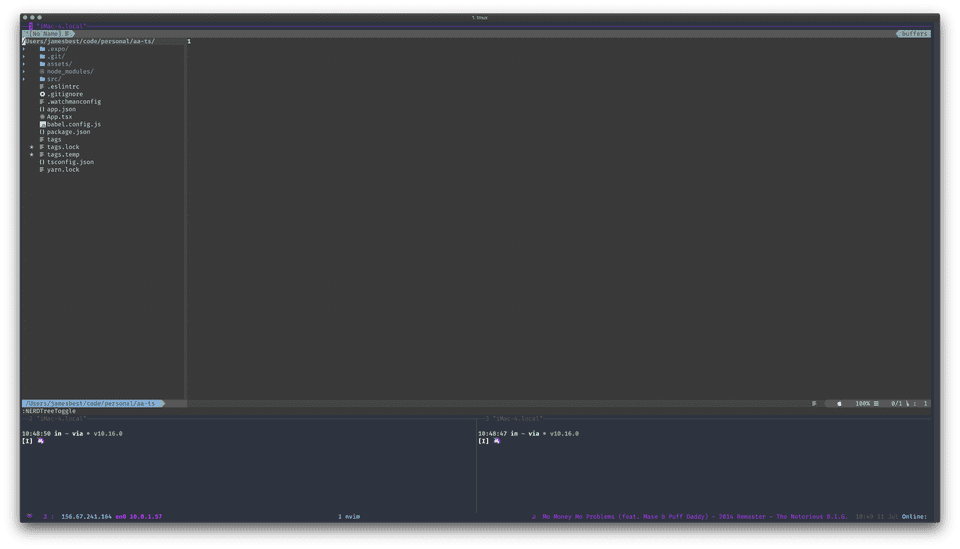Click the NERDTree root path /Users/jamesbest/code/personal/aa-ts/

[x=89, y=41]
